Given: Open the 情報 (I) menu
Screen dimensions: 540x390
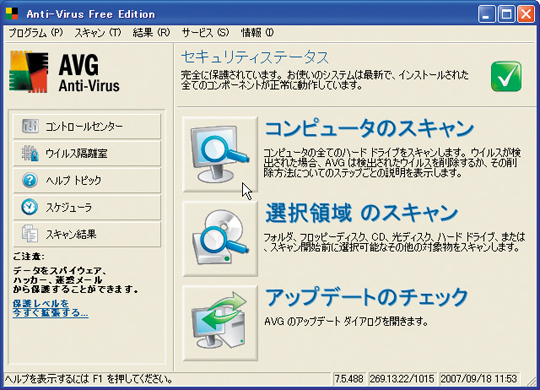Looking at the screenshot, I should point(257,33).
